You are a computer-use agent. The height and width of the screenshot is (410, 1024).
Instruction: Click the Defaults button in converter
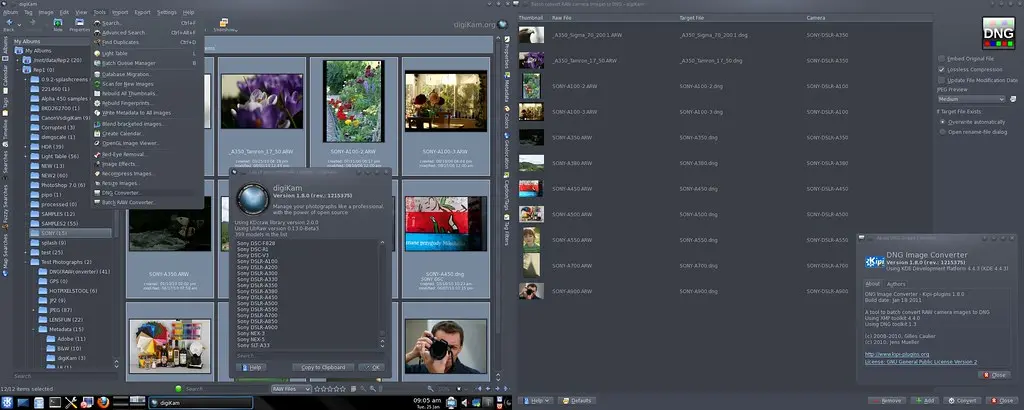coord(576,400)
